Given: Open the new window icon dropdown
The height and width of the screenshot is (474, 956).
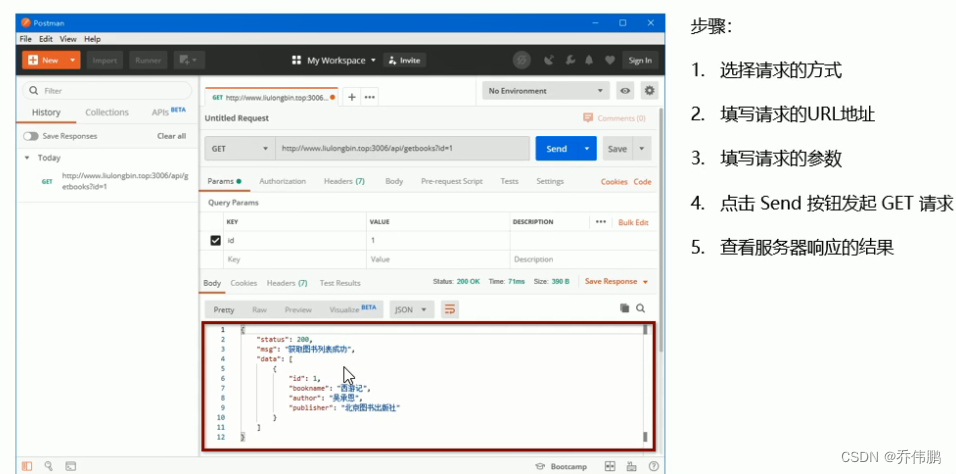Looking at the screenshot, I should pyautogui.click(x=188, y=60).
